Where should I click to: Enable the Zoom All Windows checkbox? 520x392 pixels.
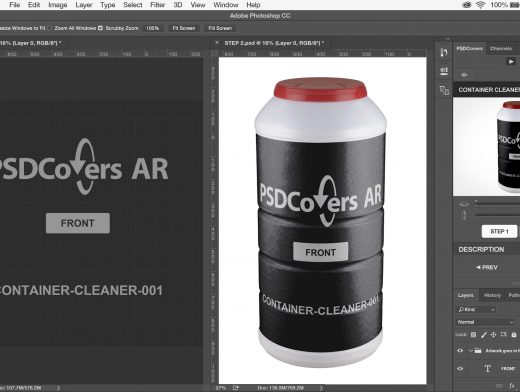(50, 28)
